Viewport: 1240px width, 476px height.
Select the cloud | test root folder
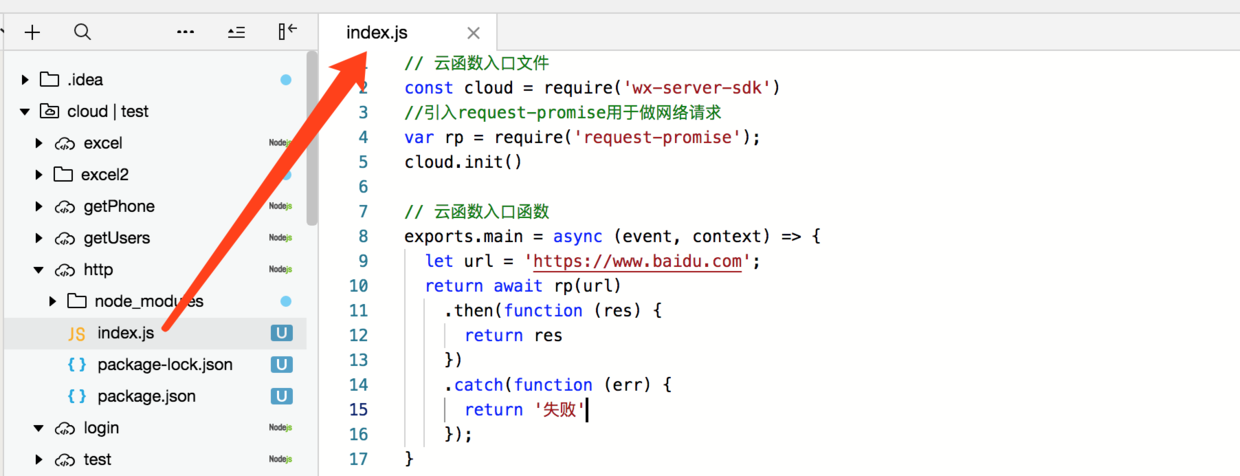point(153,111)
